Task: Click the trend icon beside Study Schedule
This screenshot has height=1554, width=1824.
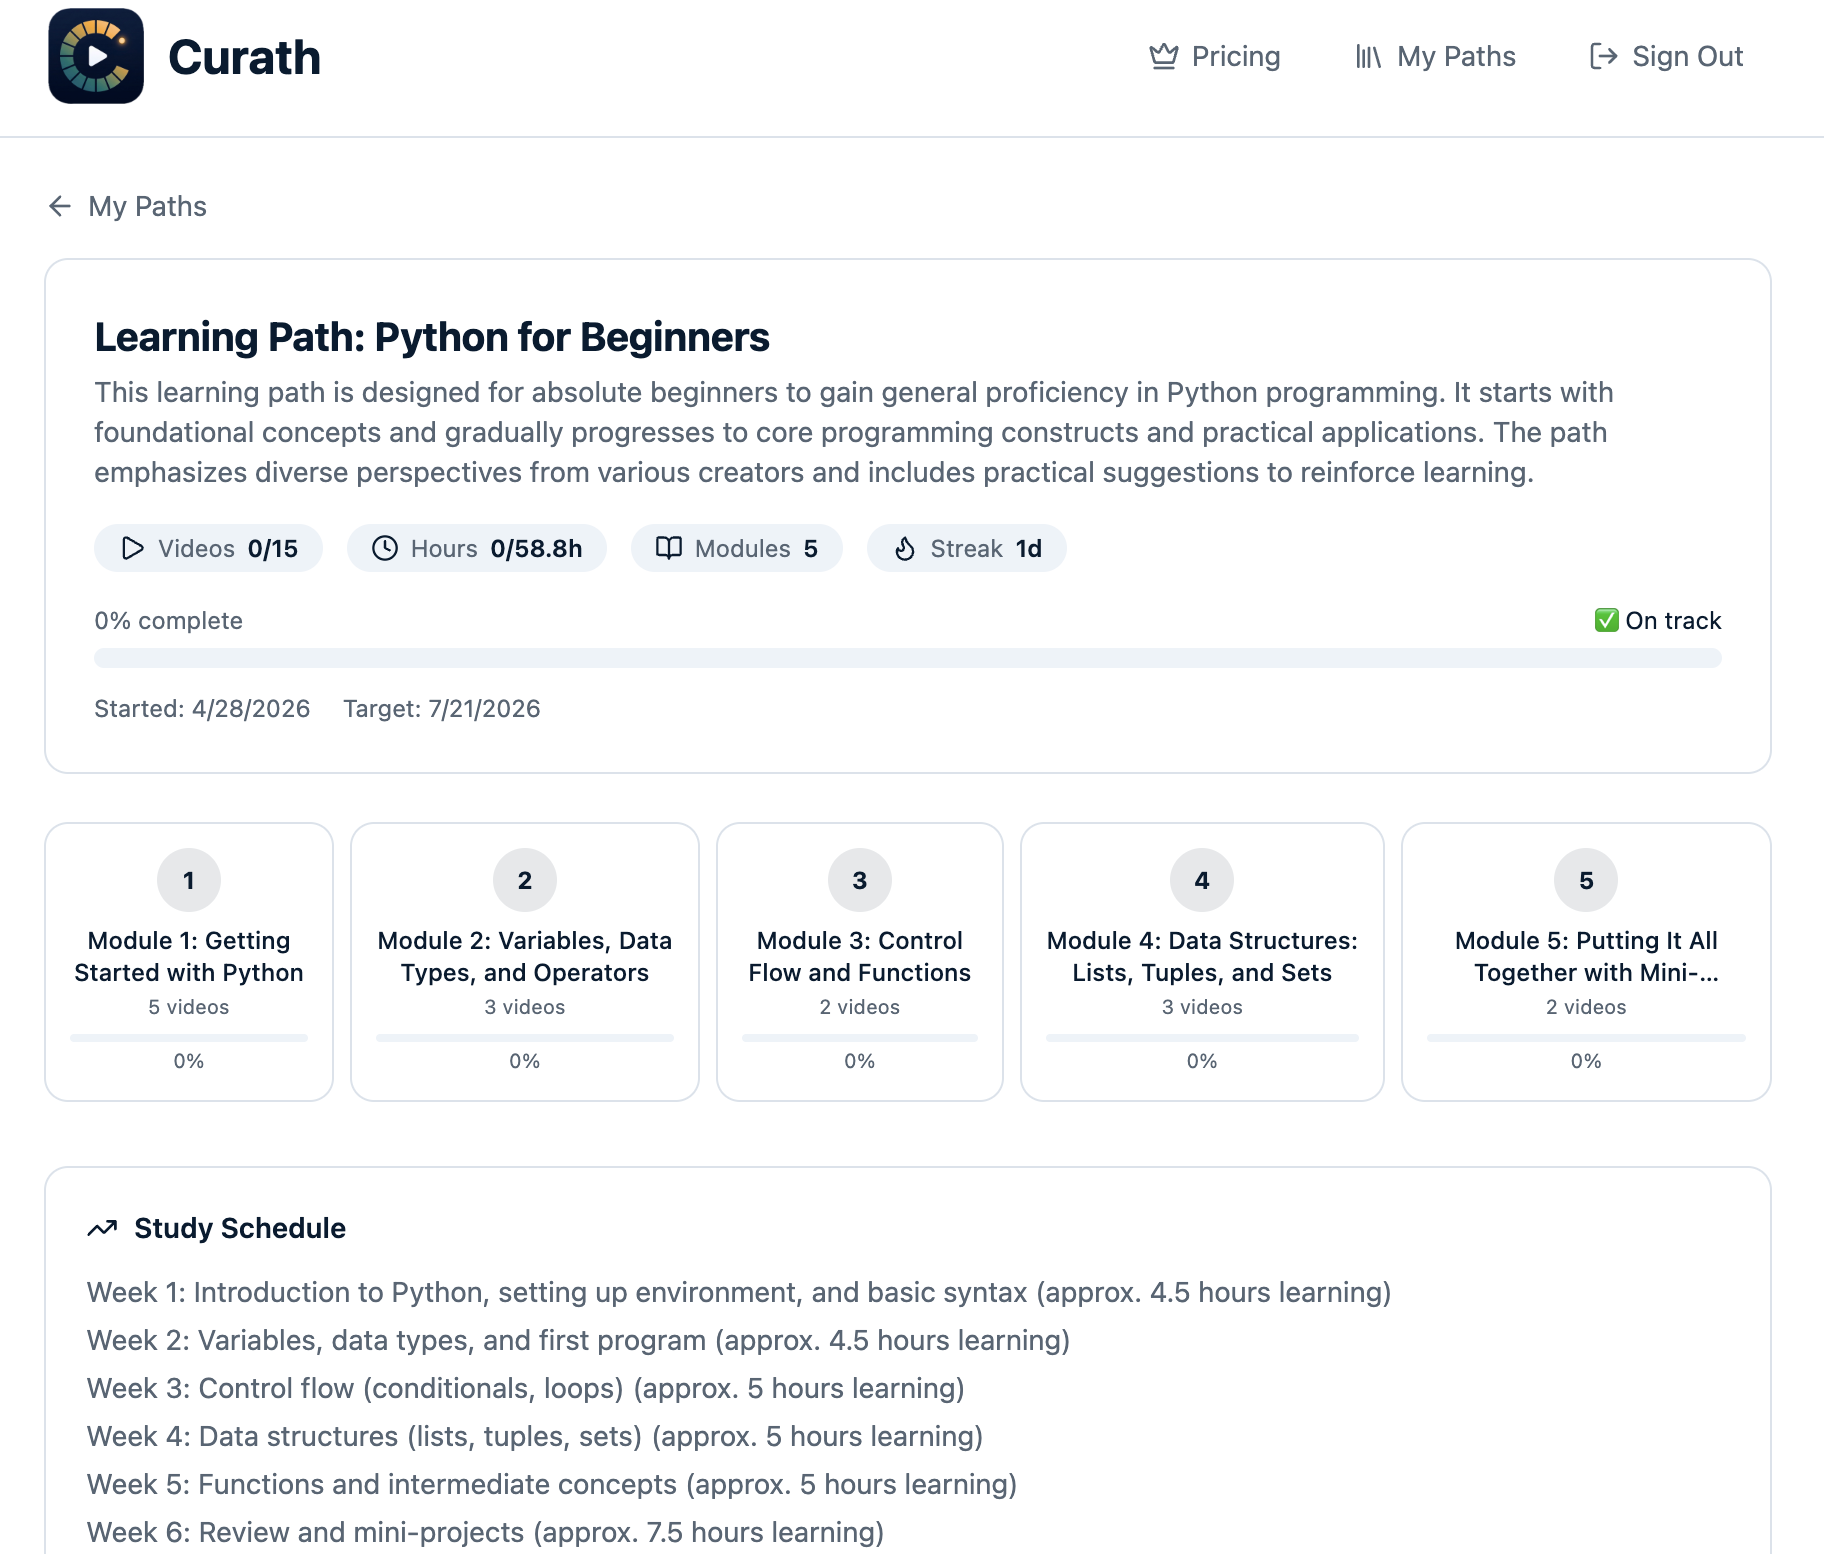Action: click(103, 1228)
